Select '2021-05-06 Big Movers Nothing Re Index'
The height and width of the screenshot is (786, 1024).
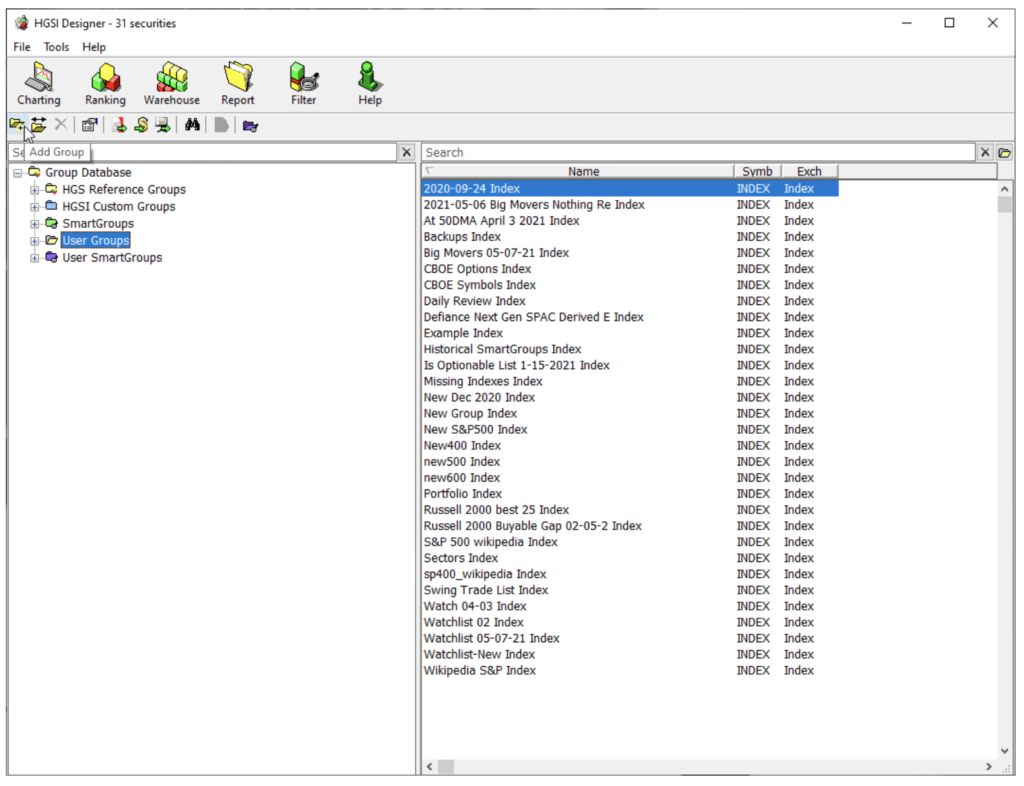pos(630,205)
